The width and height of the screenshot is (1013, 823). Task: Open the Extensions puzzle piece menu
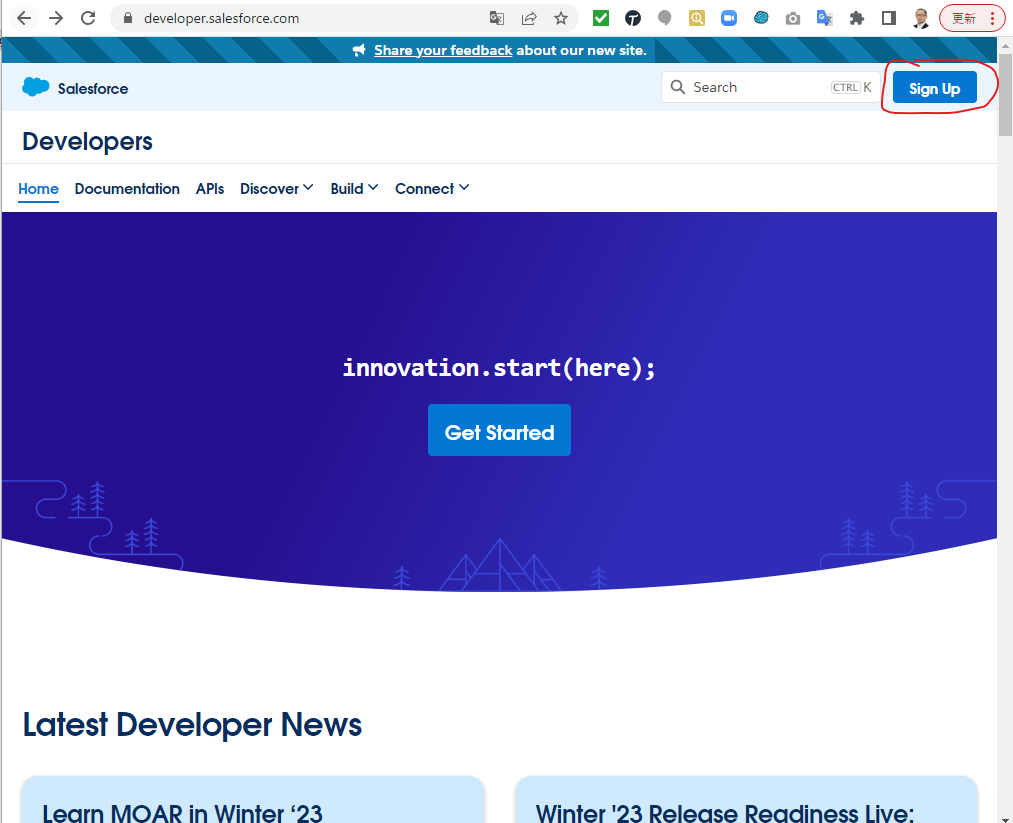(857, 18)
